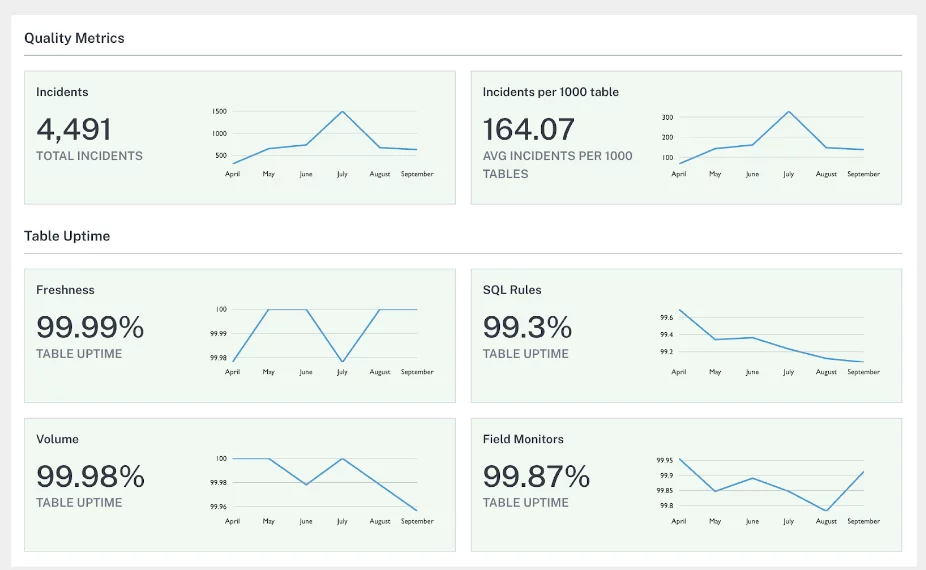Select April starting point on SQL Rules chart
This screenshot has height=570, width=926.
(679, 310)
